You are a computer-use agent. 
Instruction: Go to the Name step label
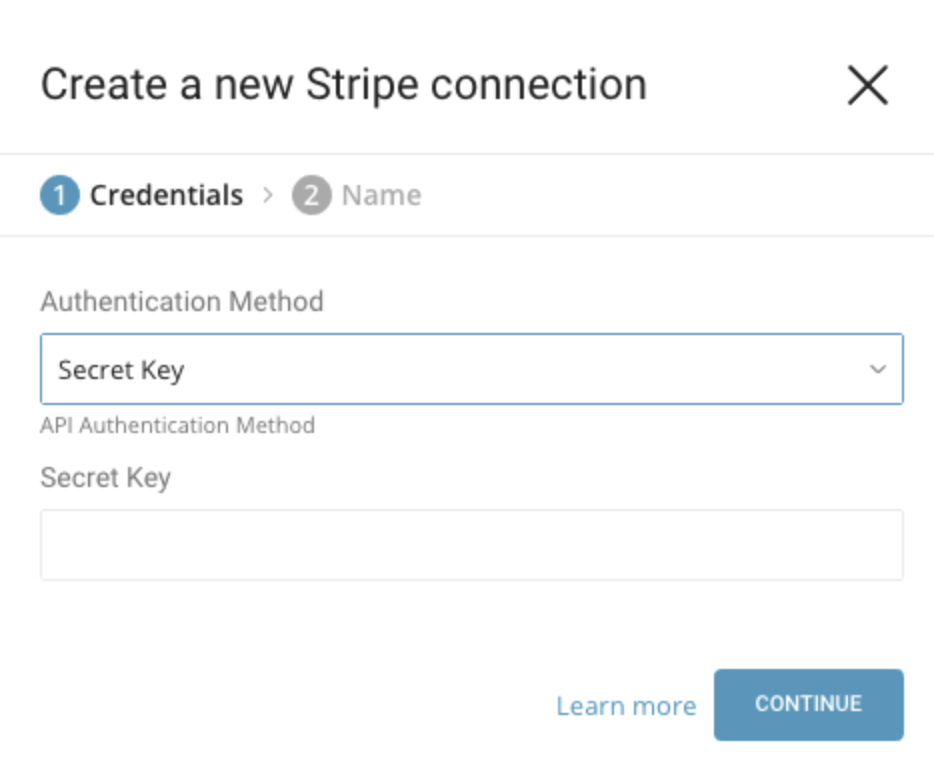pyautogui.click(x=381, y=195)
